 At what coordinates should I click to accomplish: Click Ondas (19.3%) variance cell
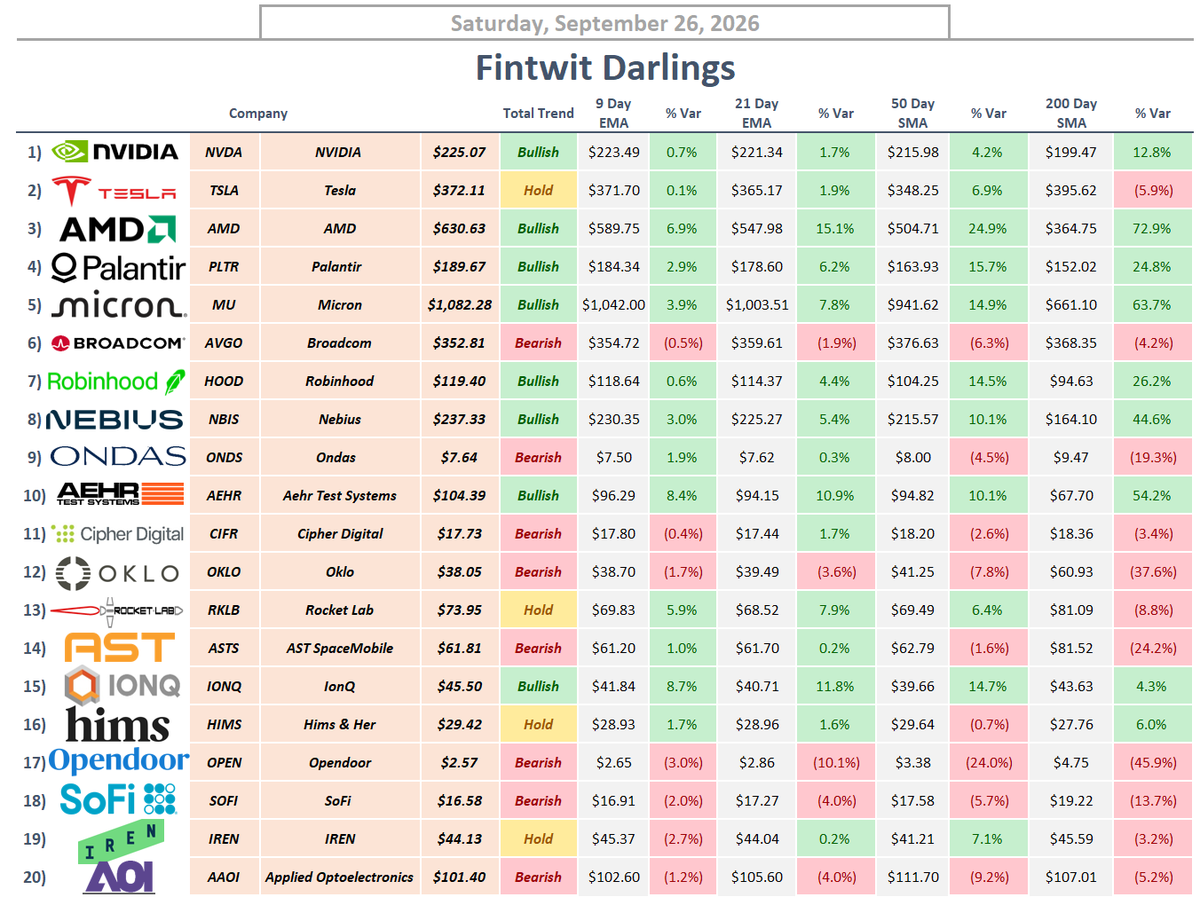(1152, 457)
